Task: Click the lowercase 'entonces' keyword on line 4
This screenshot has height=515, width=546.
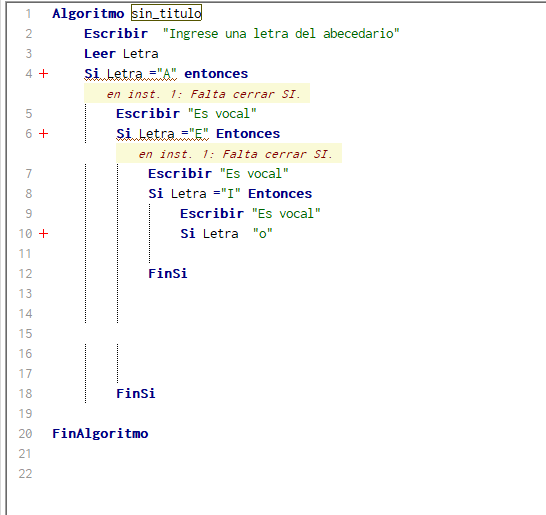Action: click(216, 74)
